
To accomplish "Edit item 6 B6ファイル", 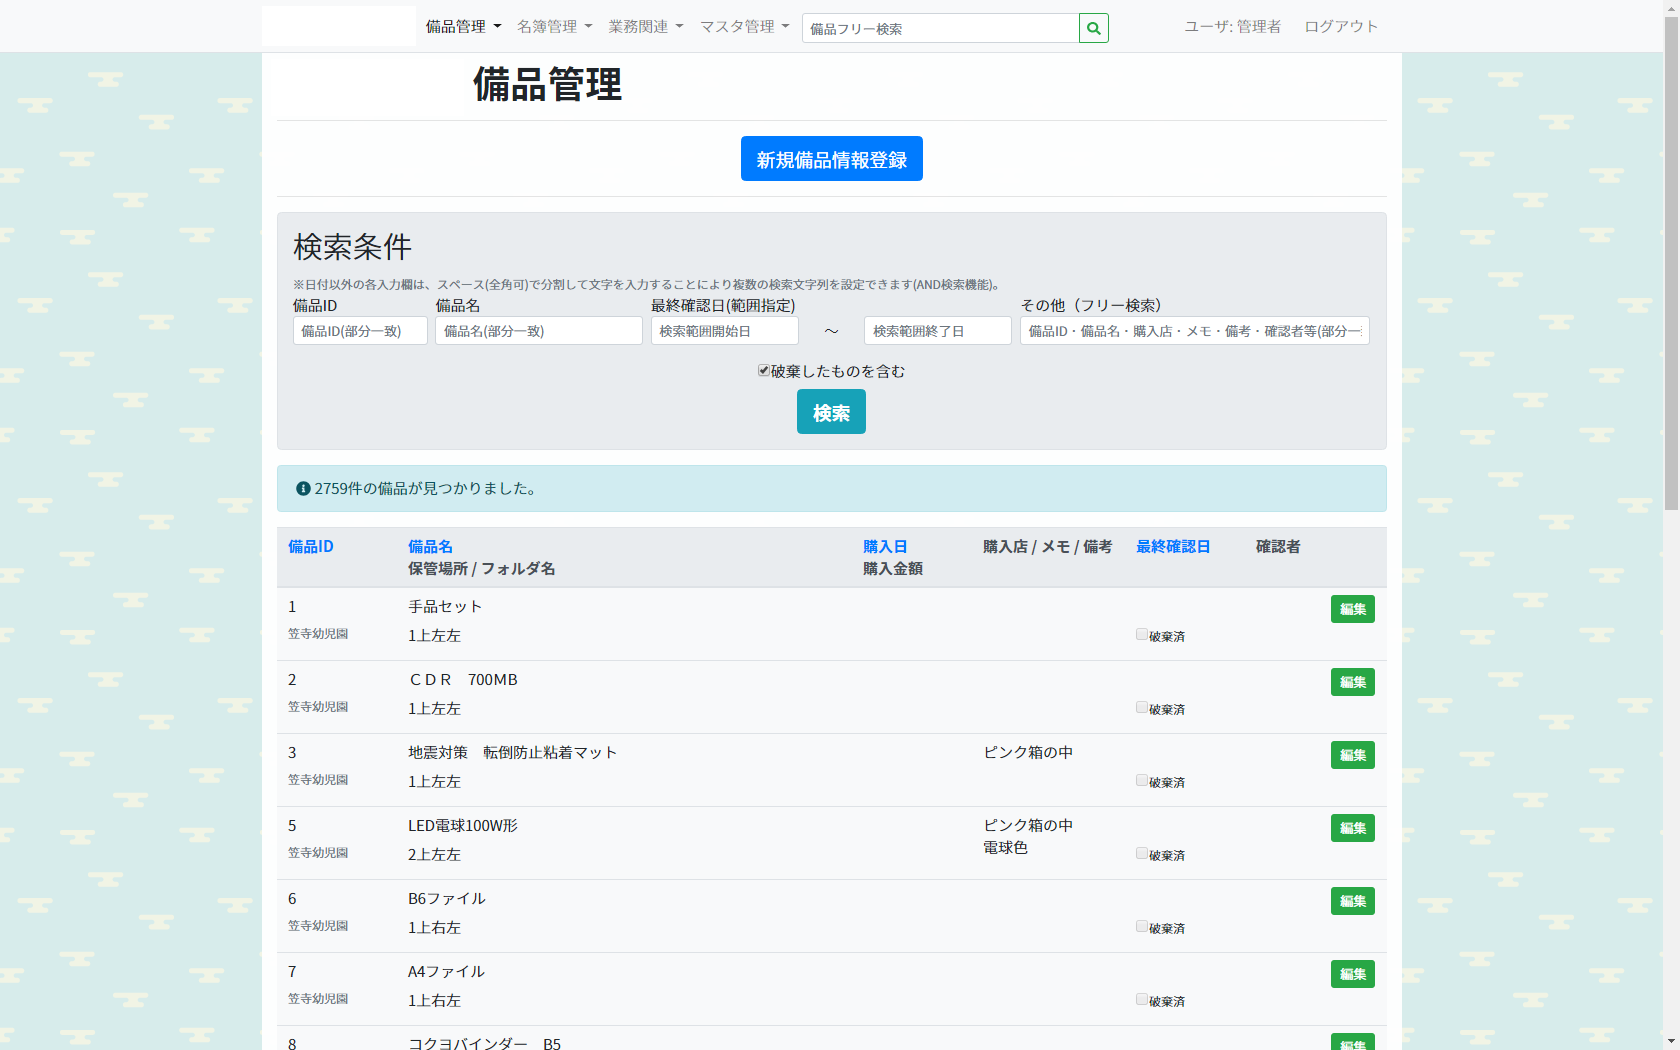I will [1353, 901].
